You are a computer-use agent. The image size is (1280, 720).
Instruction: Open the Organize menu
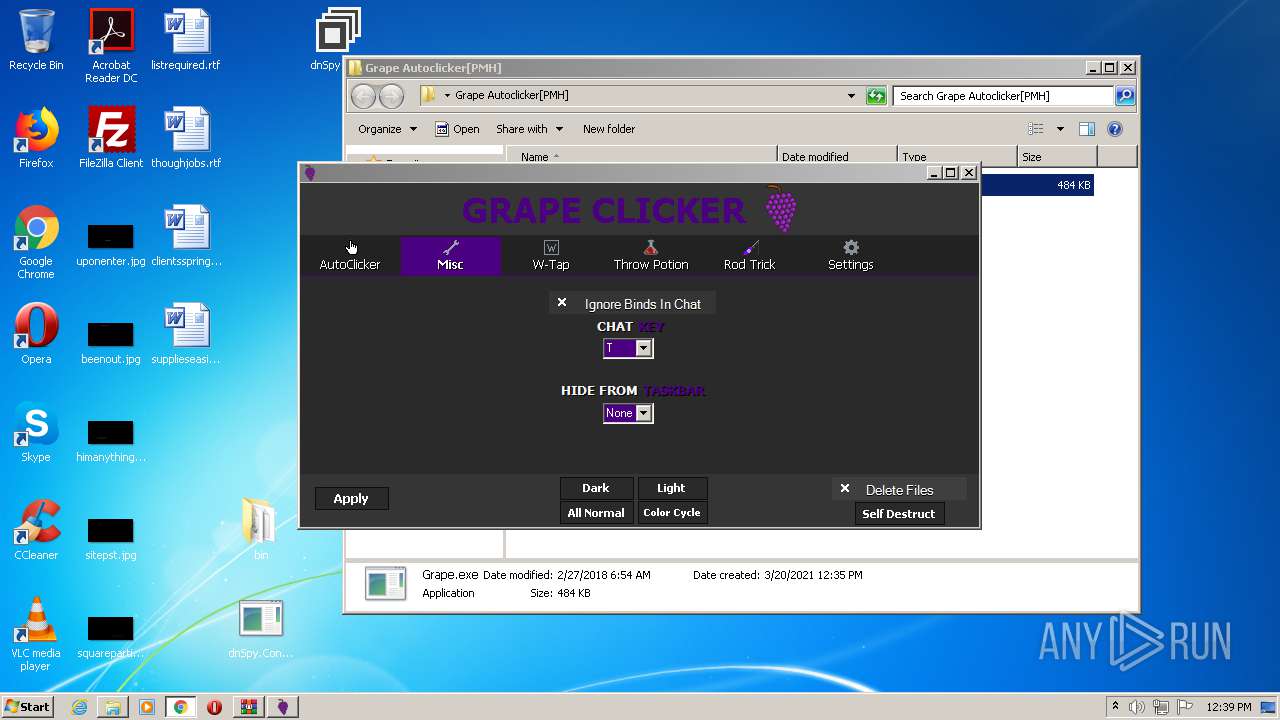click(387, 129)
